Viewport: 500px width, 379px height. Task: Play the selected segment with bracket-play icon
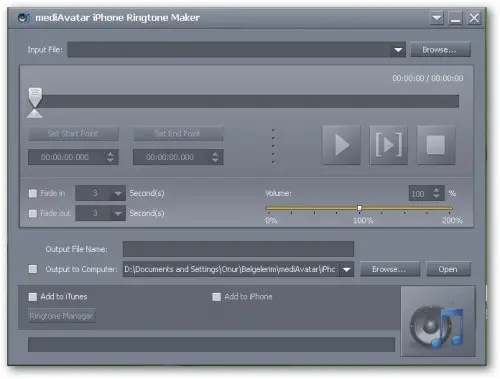pyautogui.click(x=389, y=145)
